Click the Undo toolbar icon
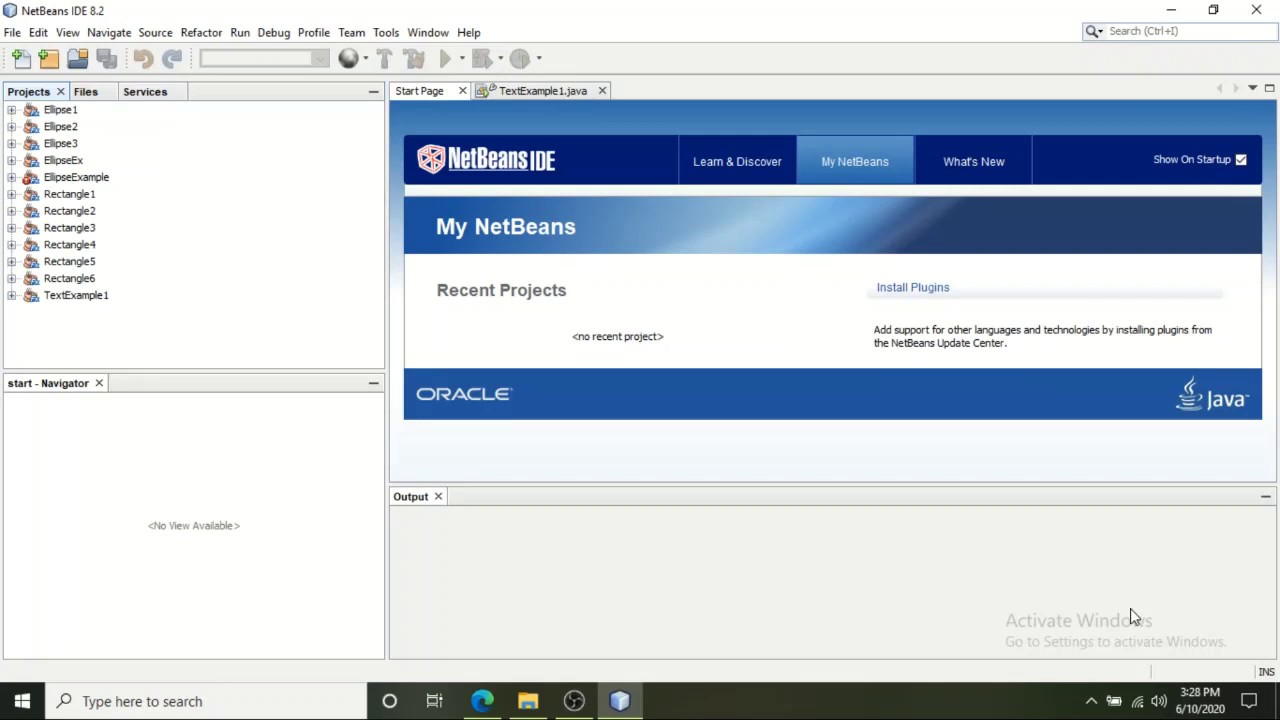The height and width of the screenshot is (720, 1280). (143, 59)
